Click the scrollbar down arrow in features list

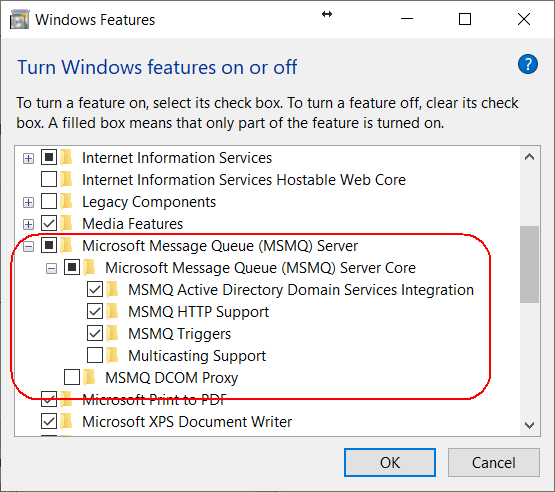(530, 425)
